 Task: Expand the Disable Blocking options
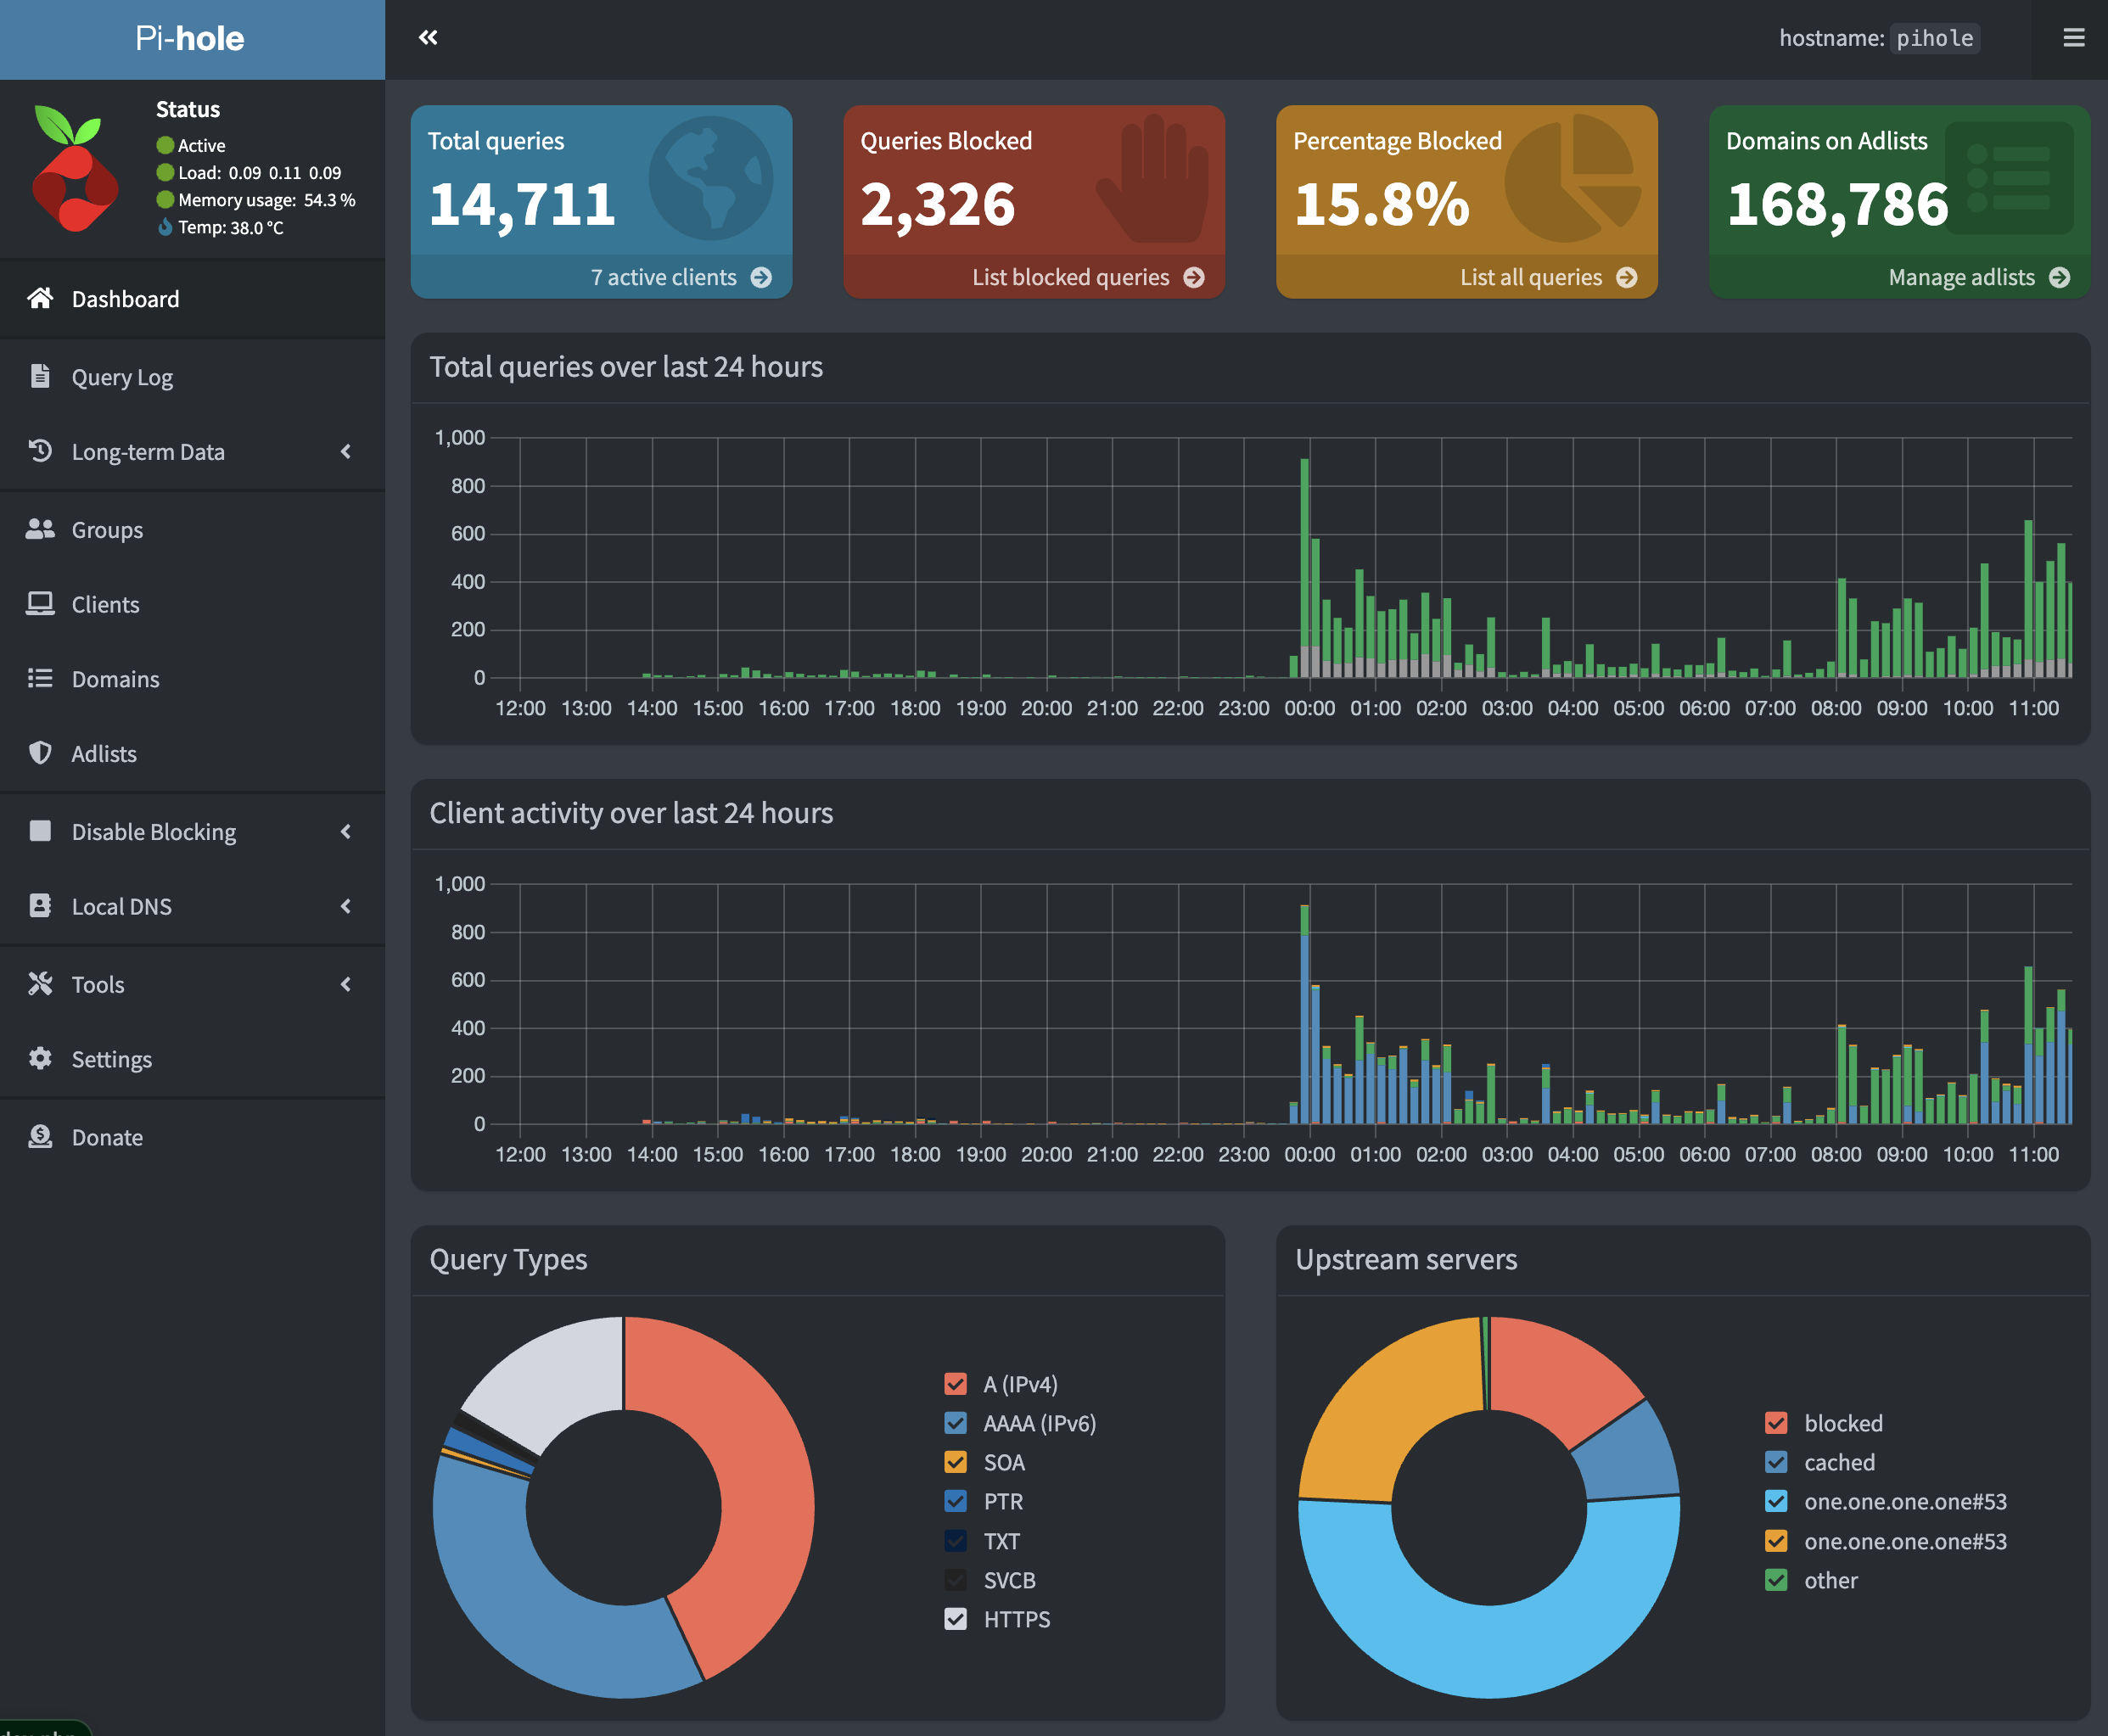345,832
